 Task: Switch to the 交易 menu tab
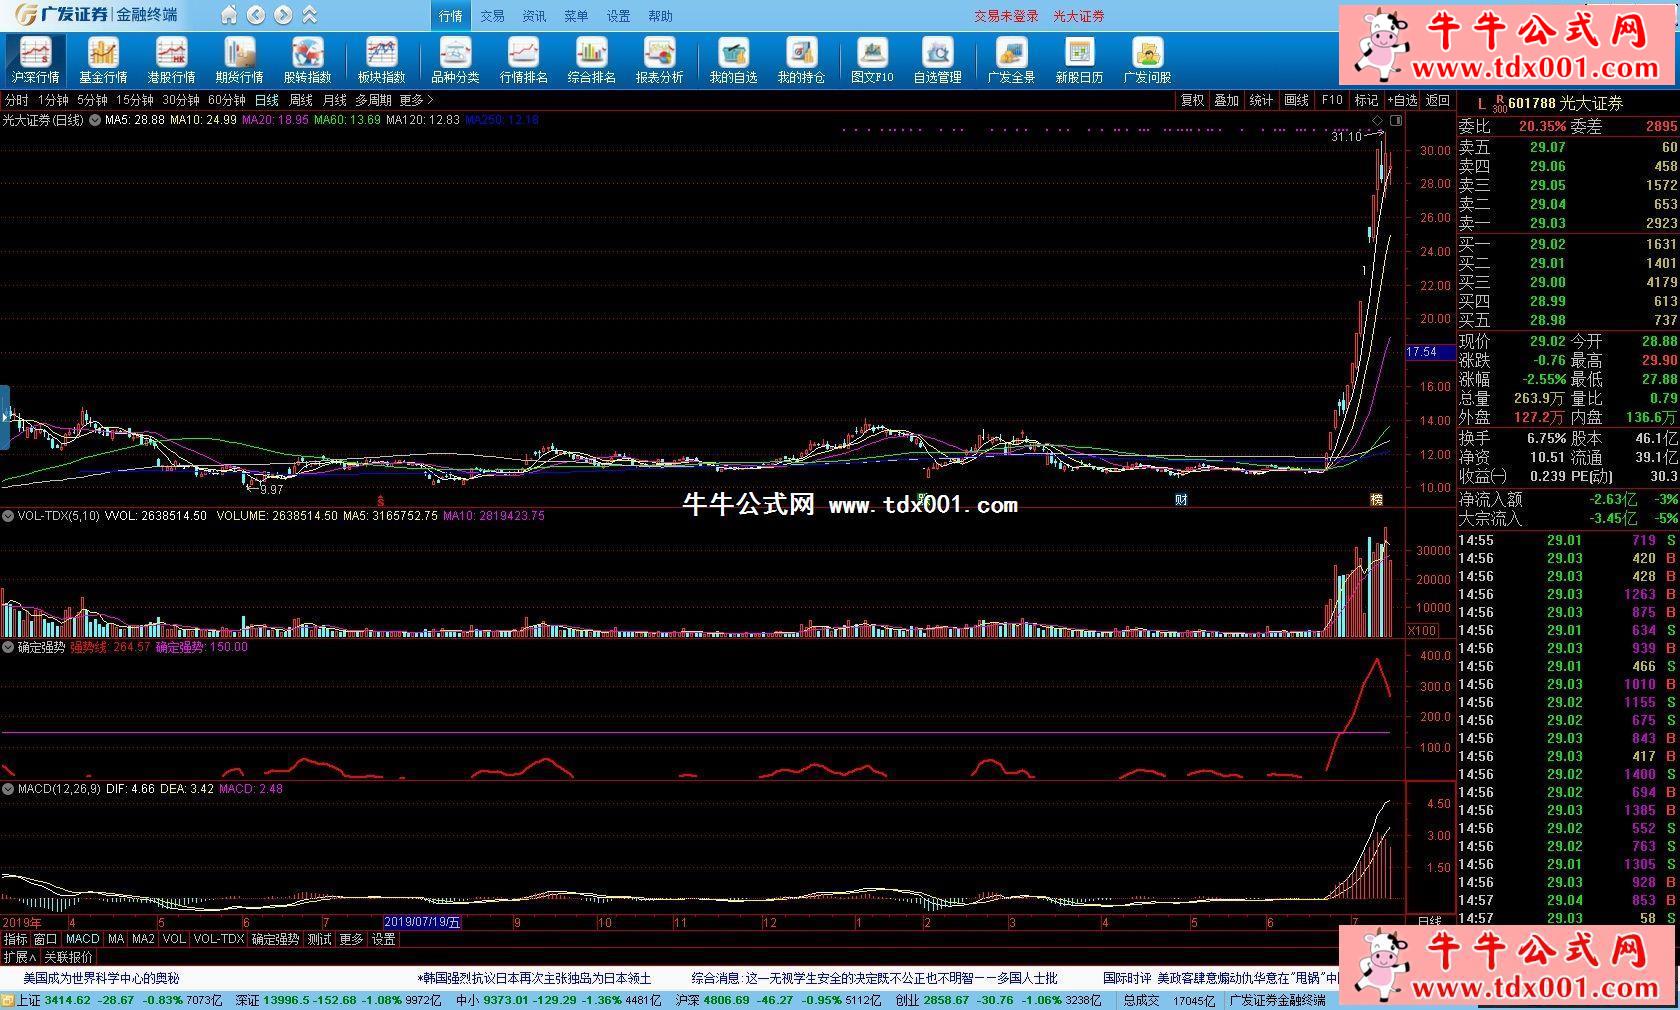(x=492, y=16)
